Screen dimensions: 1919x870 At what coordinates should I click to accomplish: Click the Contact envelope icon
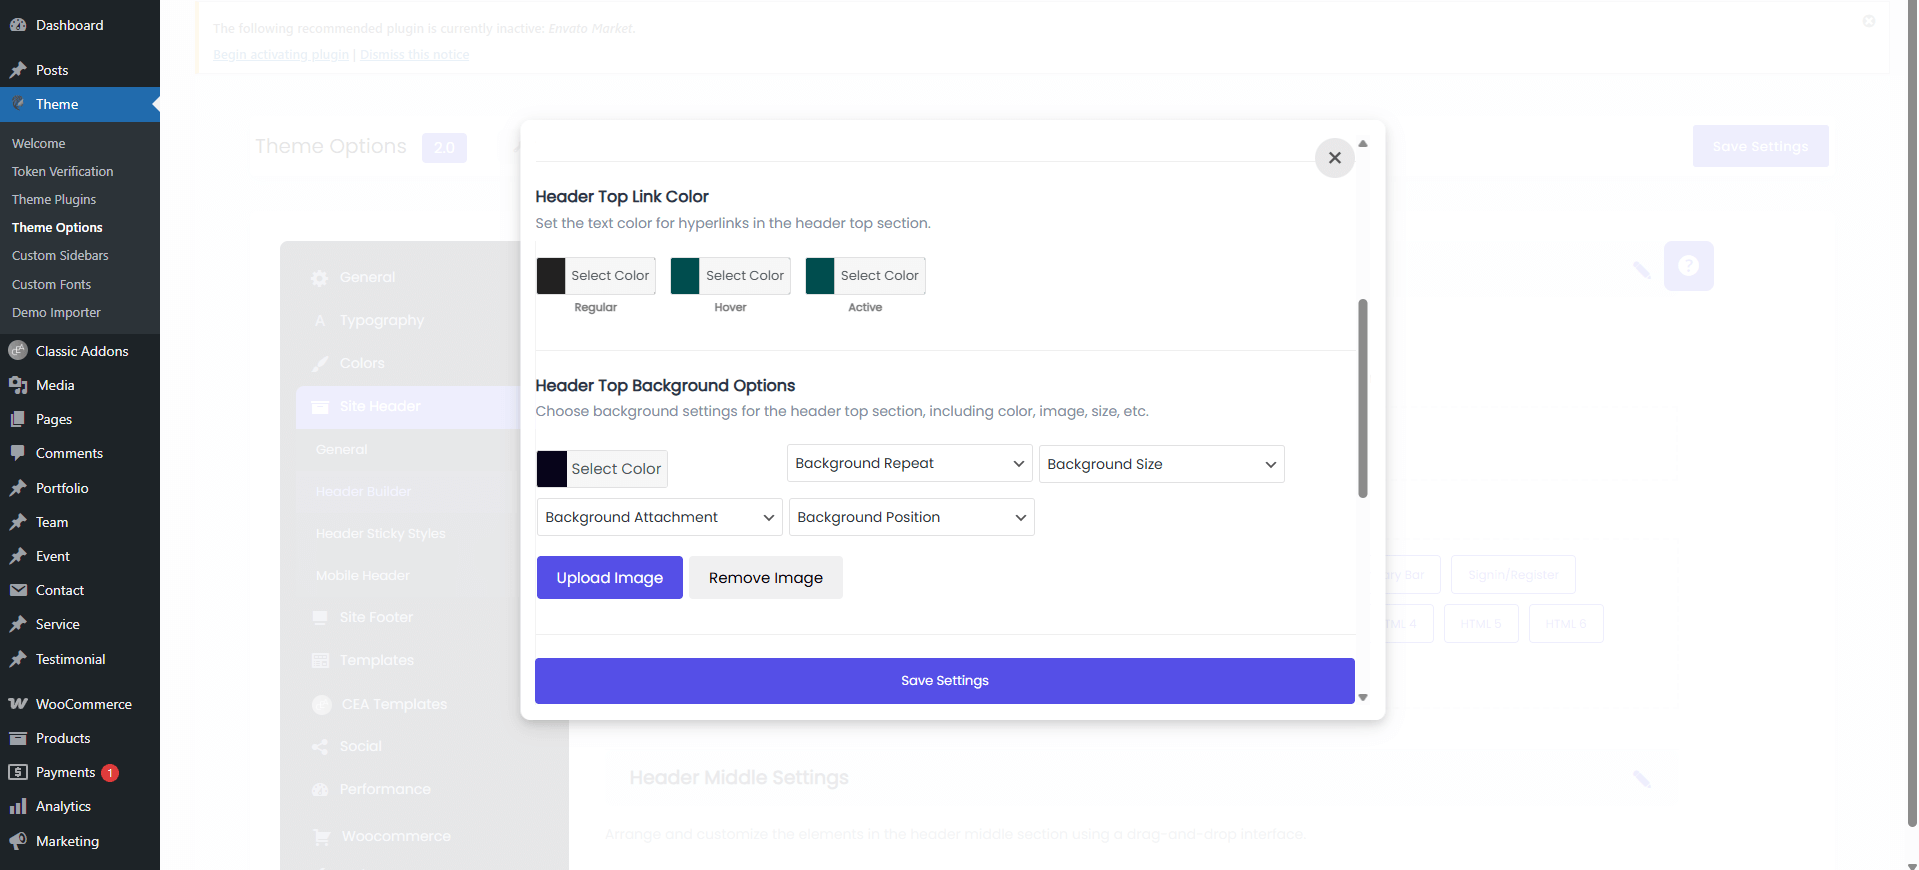coord(18,590)
